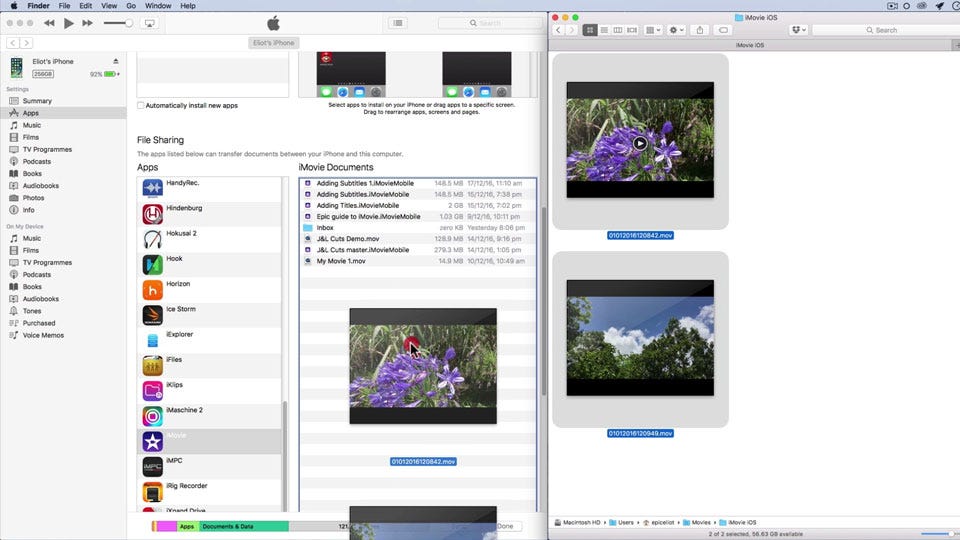Go forward with the iTunes forward arrow
Image resolution: width=960 pixels, height=540 pixels.
pos(26,43)
